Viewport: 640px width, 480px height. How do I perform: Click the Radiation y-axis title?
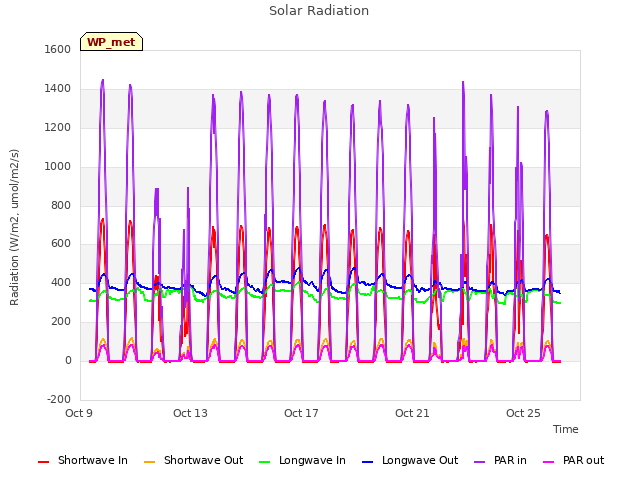pyautogui.click(x=14, y=227)
